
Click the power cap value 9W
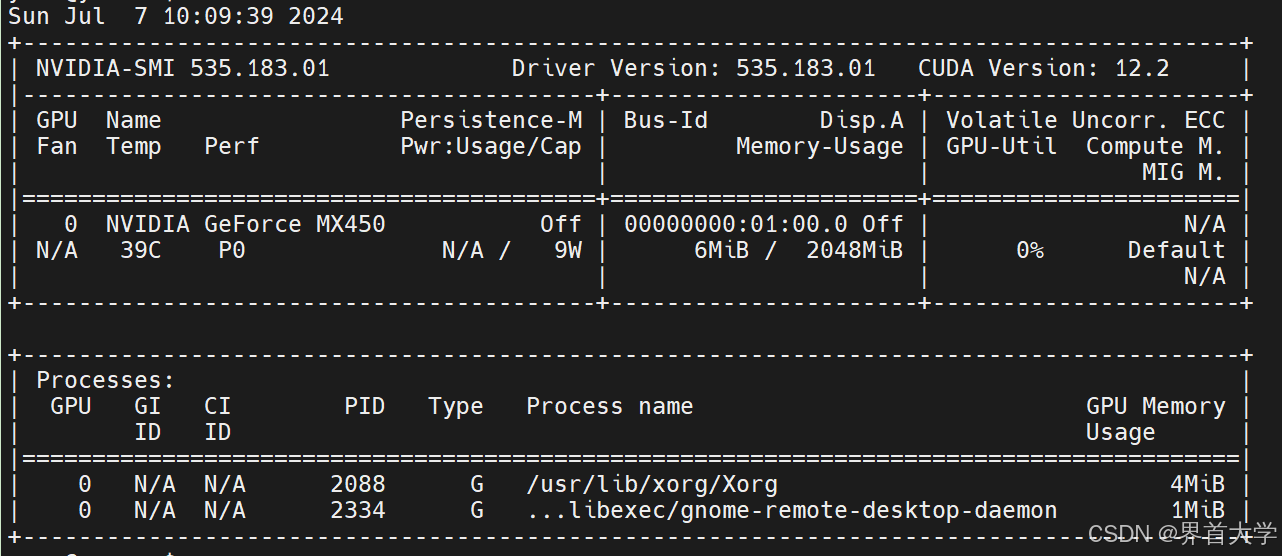point(568,251)
